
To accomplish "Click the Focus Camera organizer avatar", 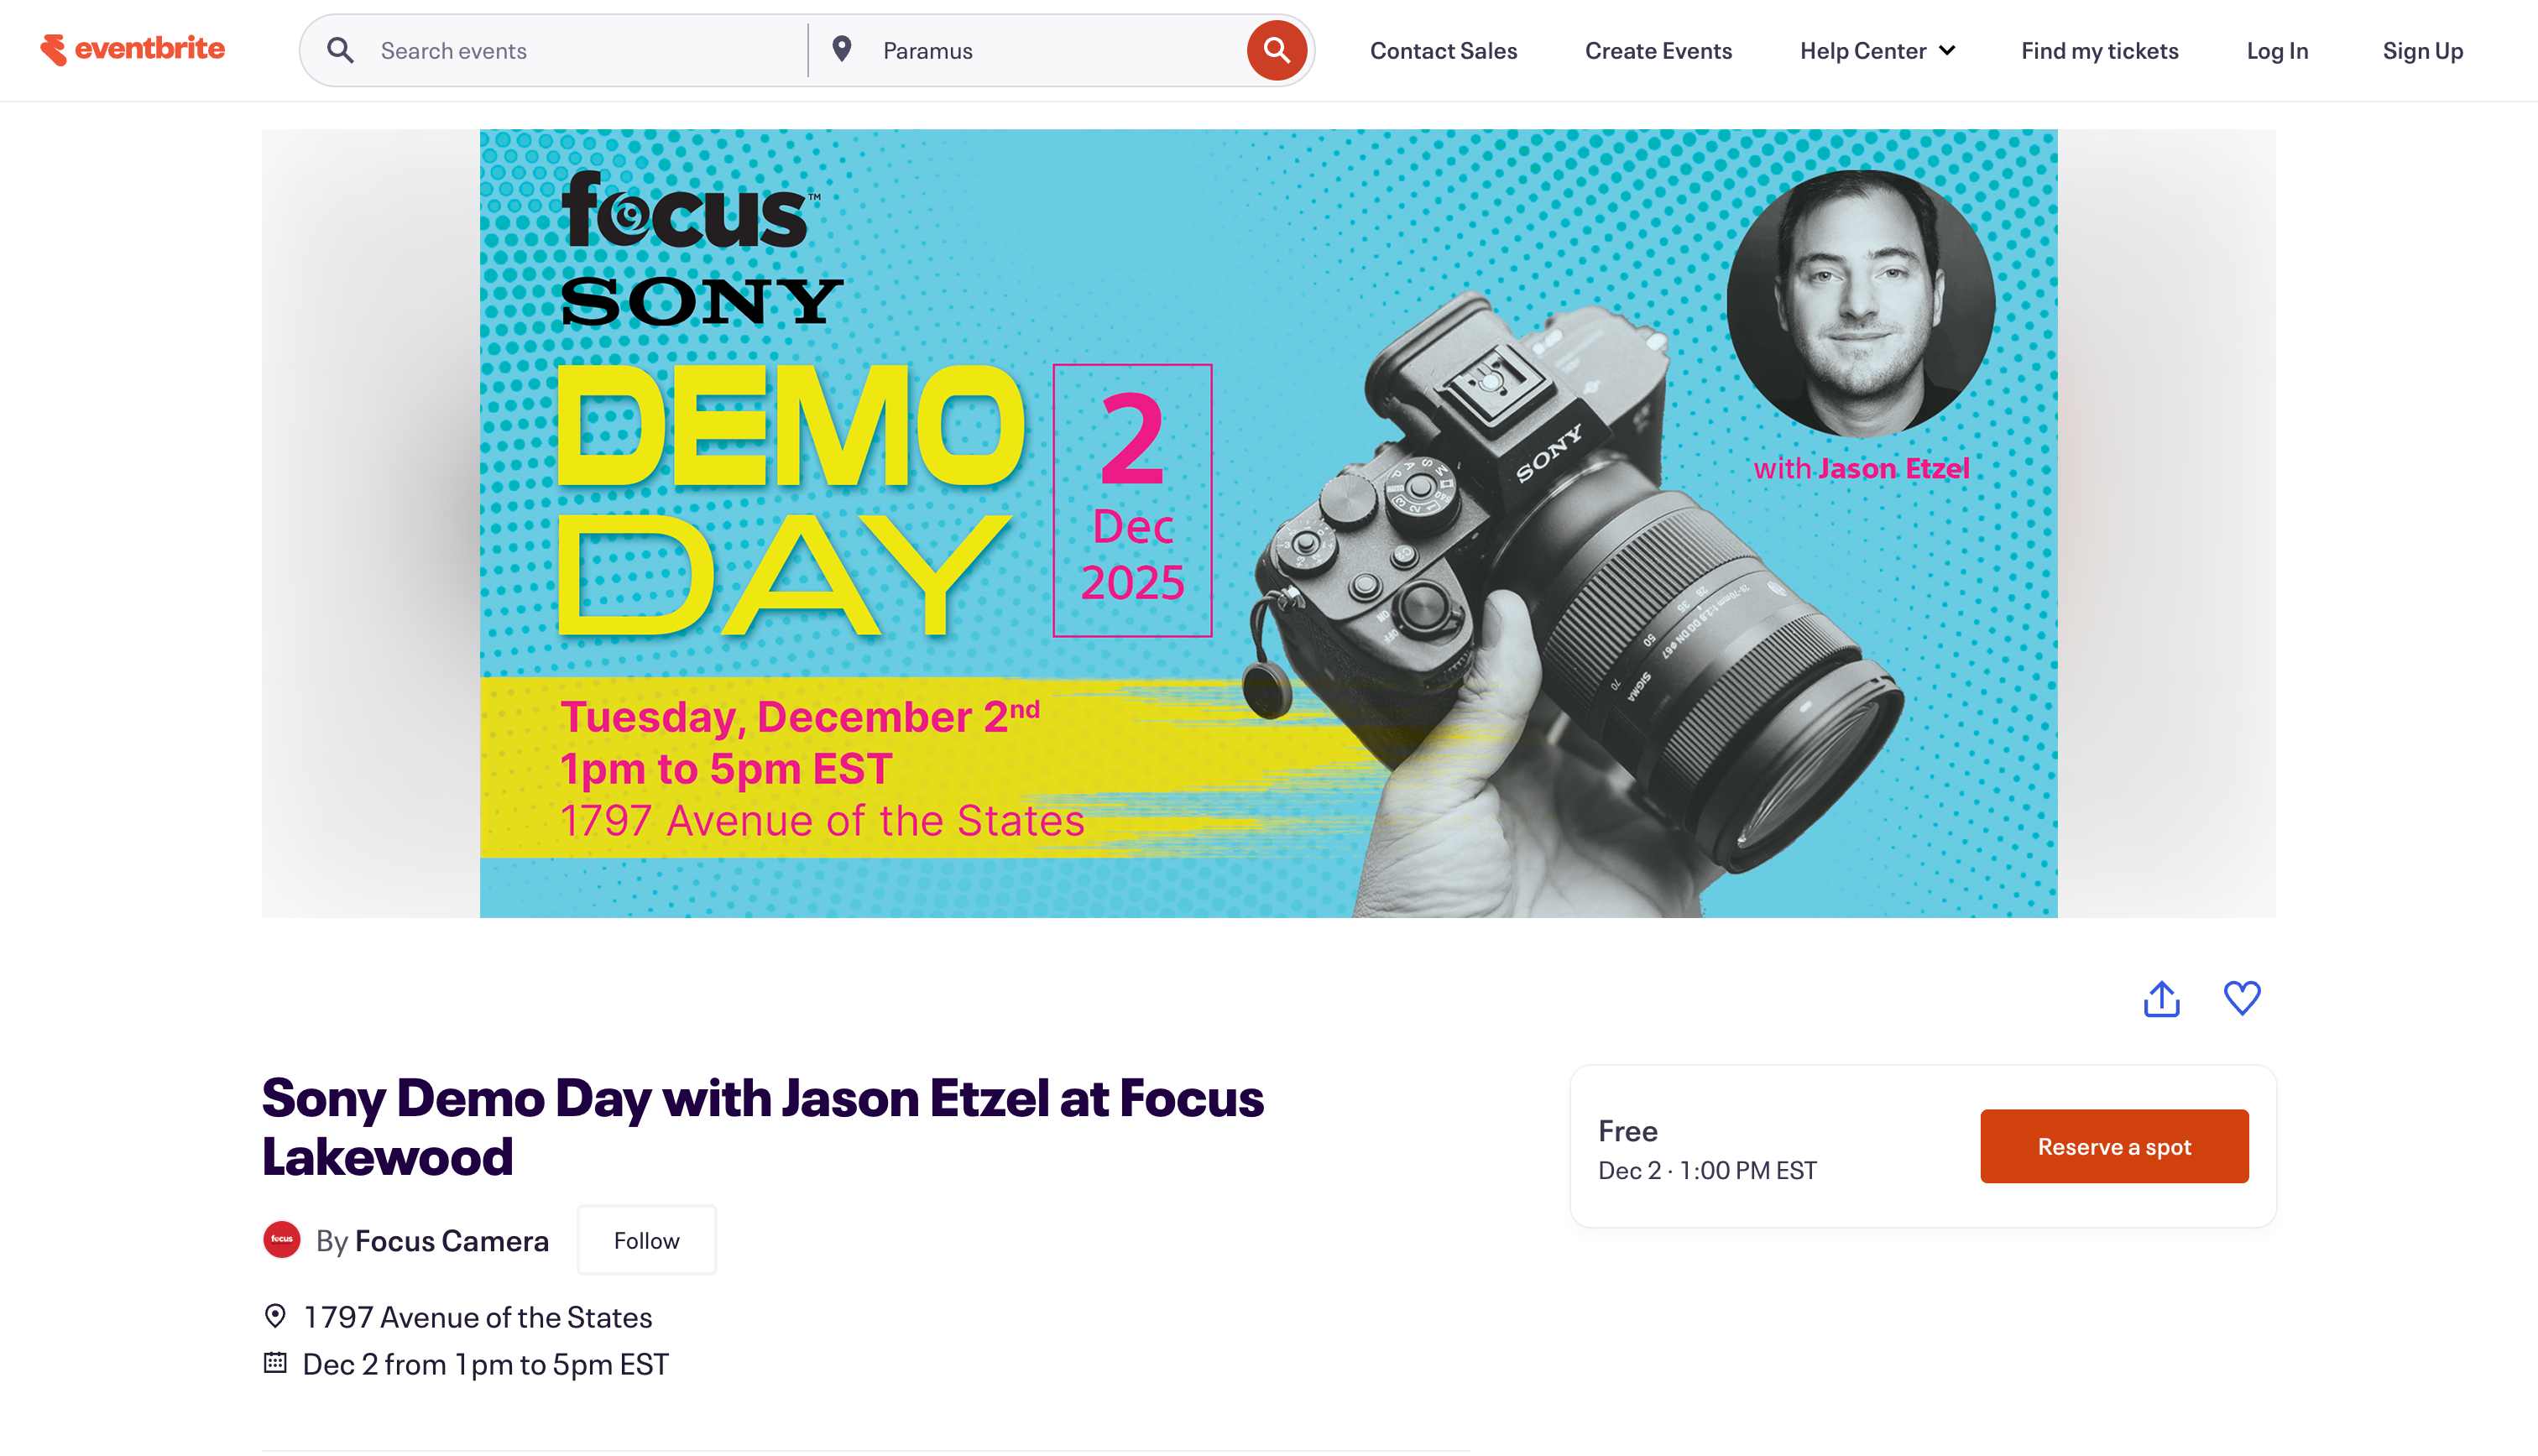I will (x=282, y=1240).
